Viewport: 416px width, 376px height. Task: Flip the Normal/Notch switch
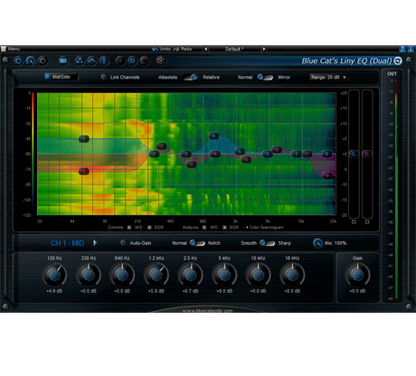click(x=197, y=243)
